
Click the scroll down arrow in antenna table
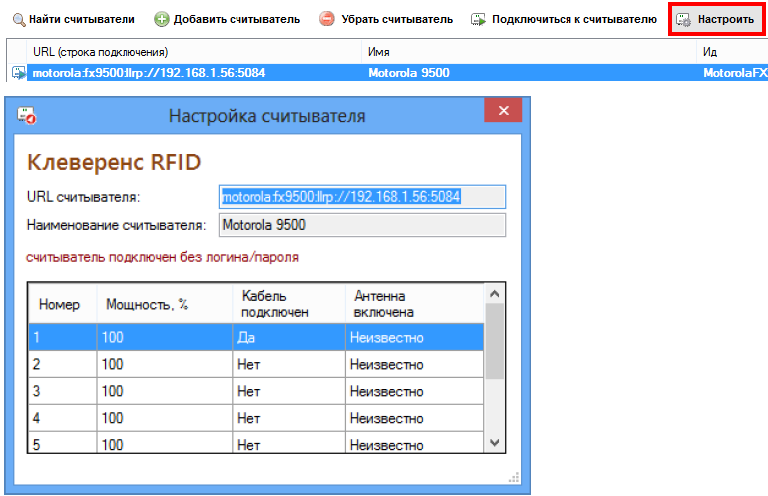click(495, 443)
